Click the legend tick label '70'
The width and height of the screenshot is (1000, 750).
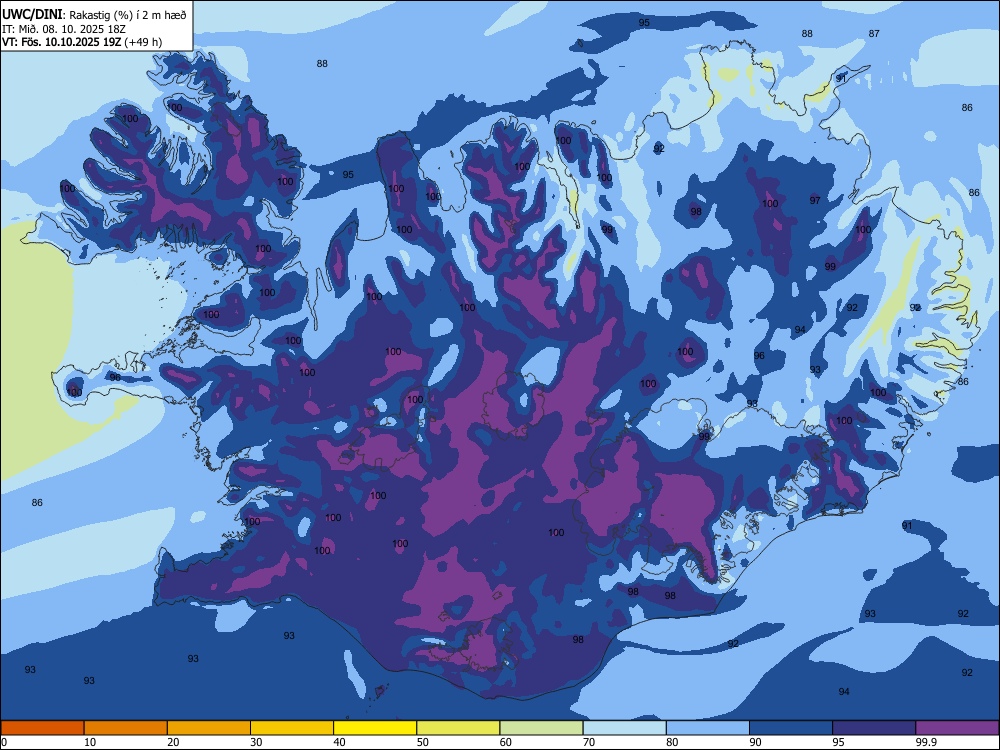[x=589, y=742]
